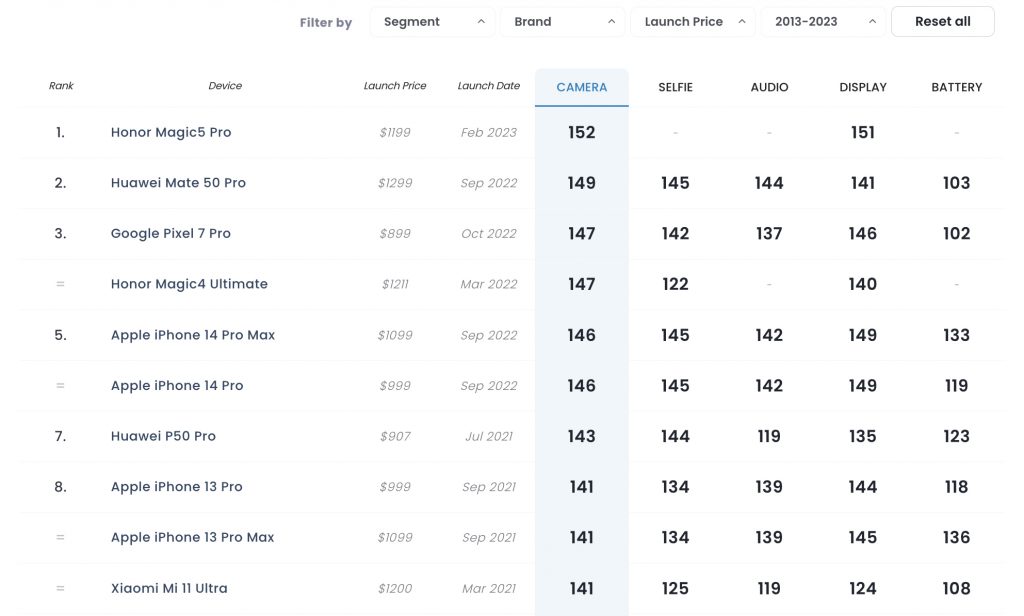
Task: Open the Launch Price filter dropdown
Action: point(692,22)
